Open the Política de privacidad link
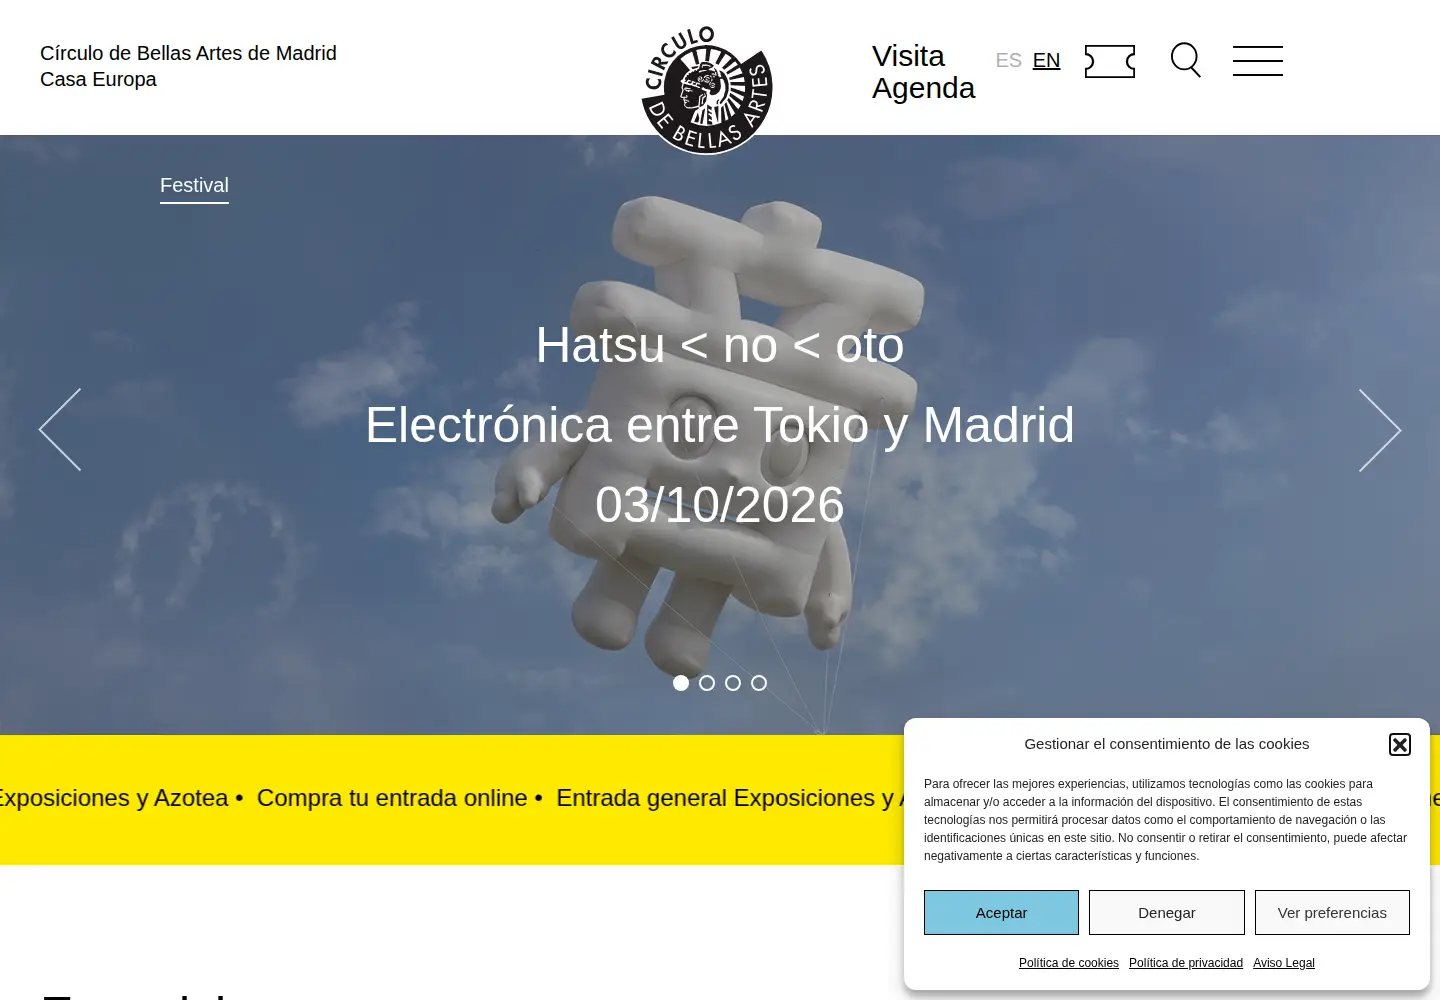Image resolution: width=1440 pixels, height=1000 pixels. [1186, 963]
